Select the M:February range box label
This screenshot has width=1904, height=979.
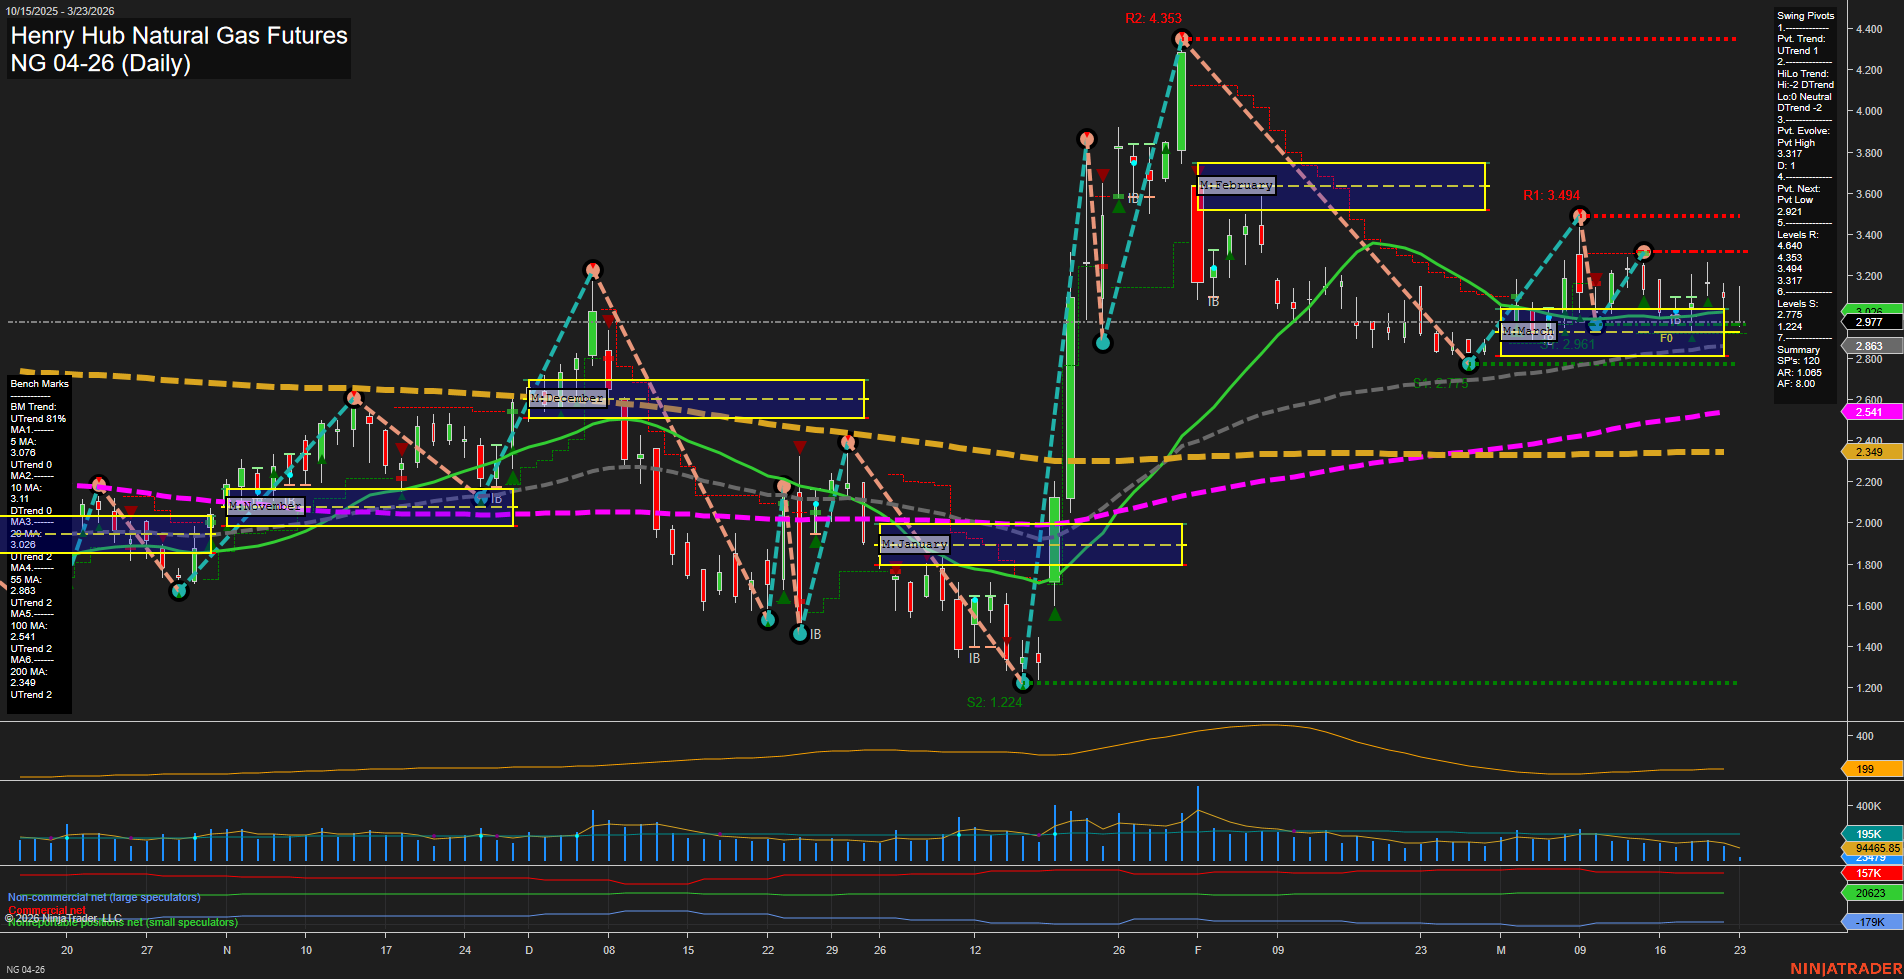(1236, 185)
